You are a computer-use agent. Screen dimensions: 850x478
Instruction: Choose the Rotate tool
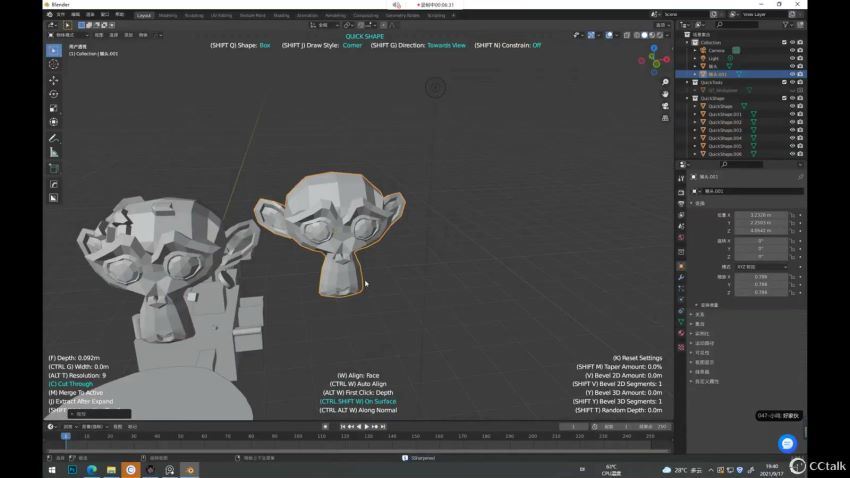[54, 94]
